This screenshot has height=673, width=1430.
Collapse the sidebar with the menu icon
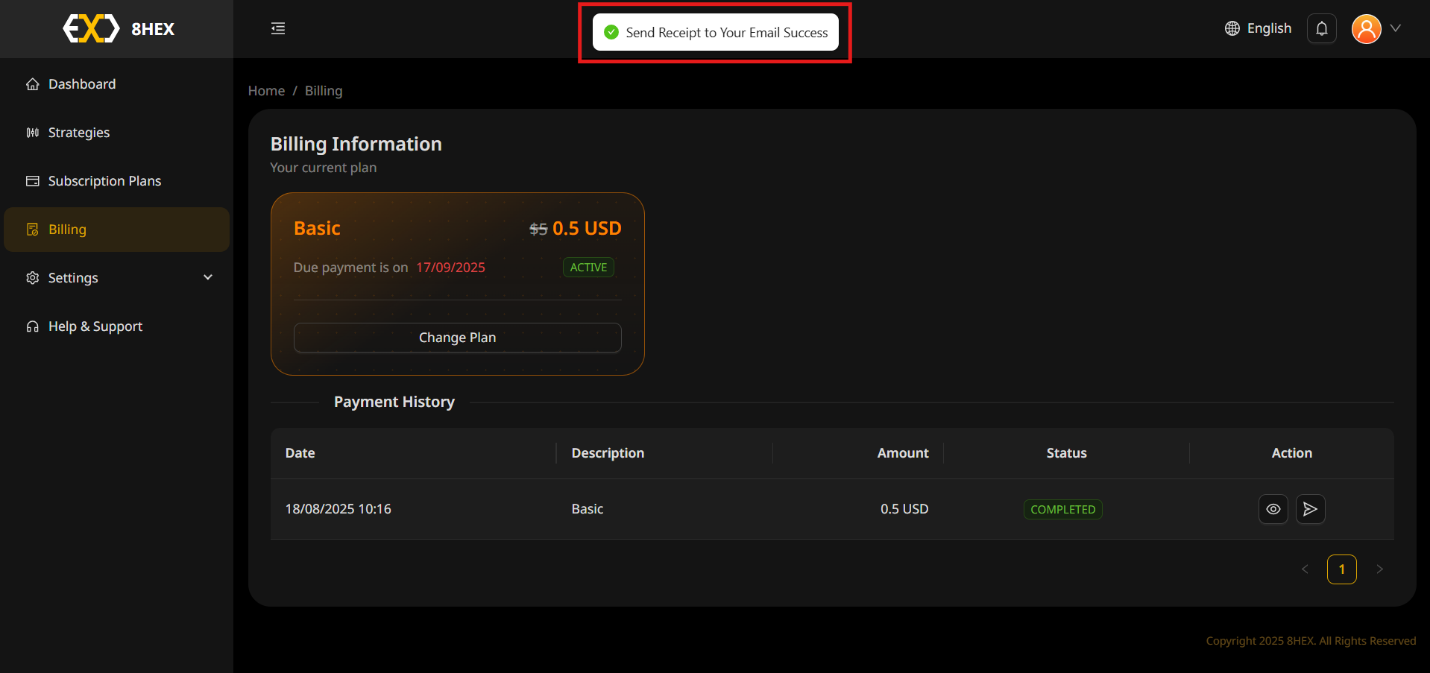click(278, 28)
